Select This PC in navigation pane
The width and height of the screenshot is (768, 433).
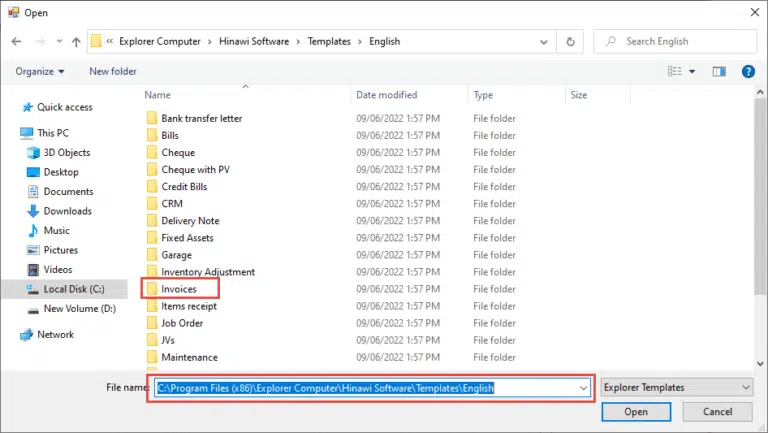pos(45,133)
